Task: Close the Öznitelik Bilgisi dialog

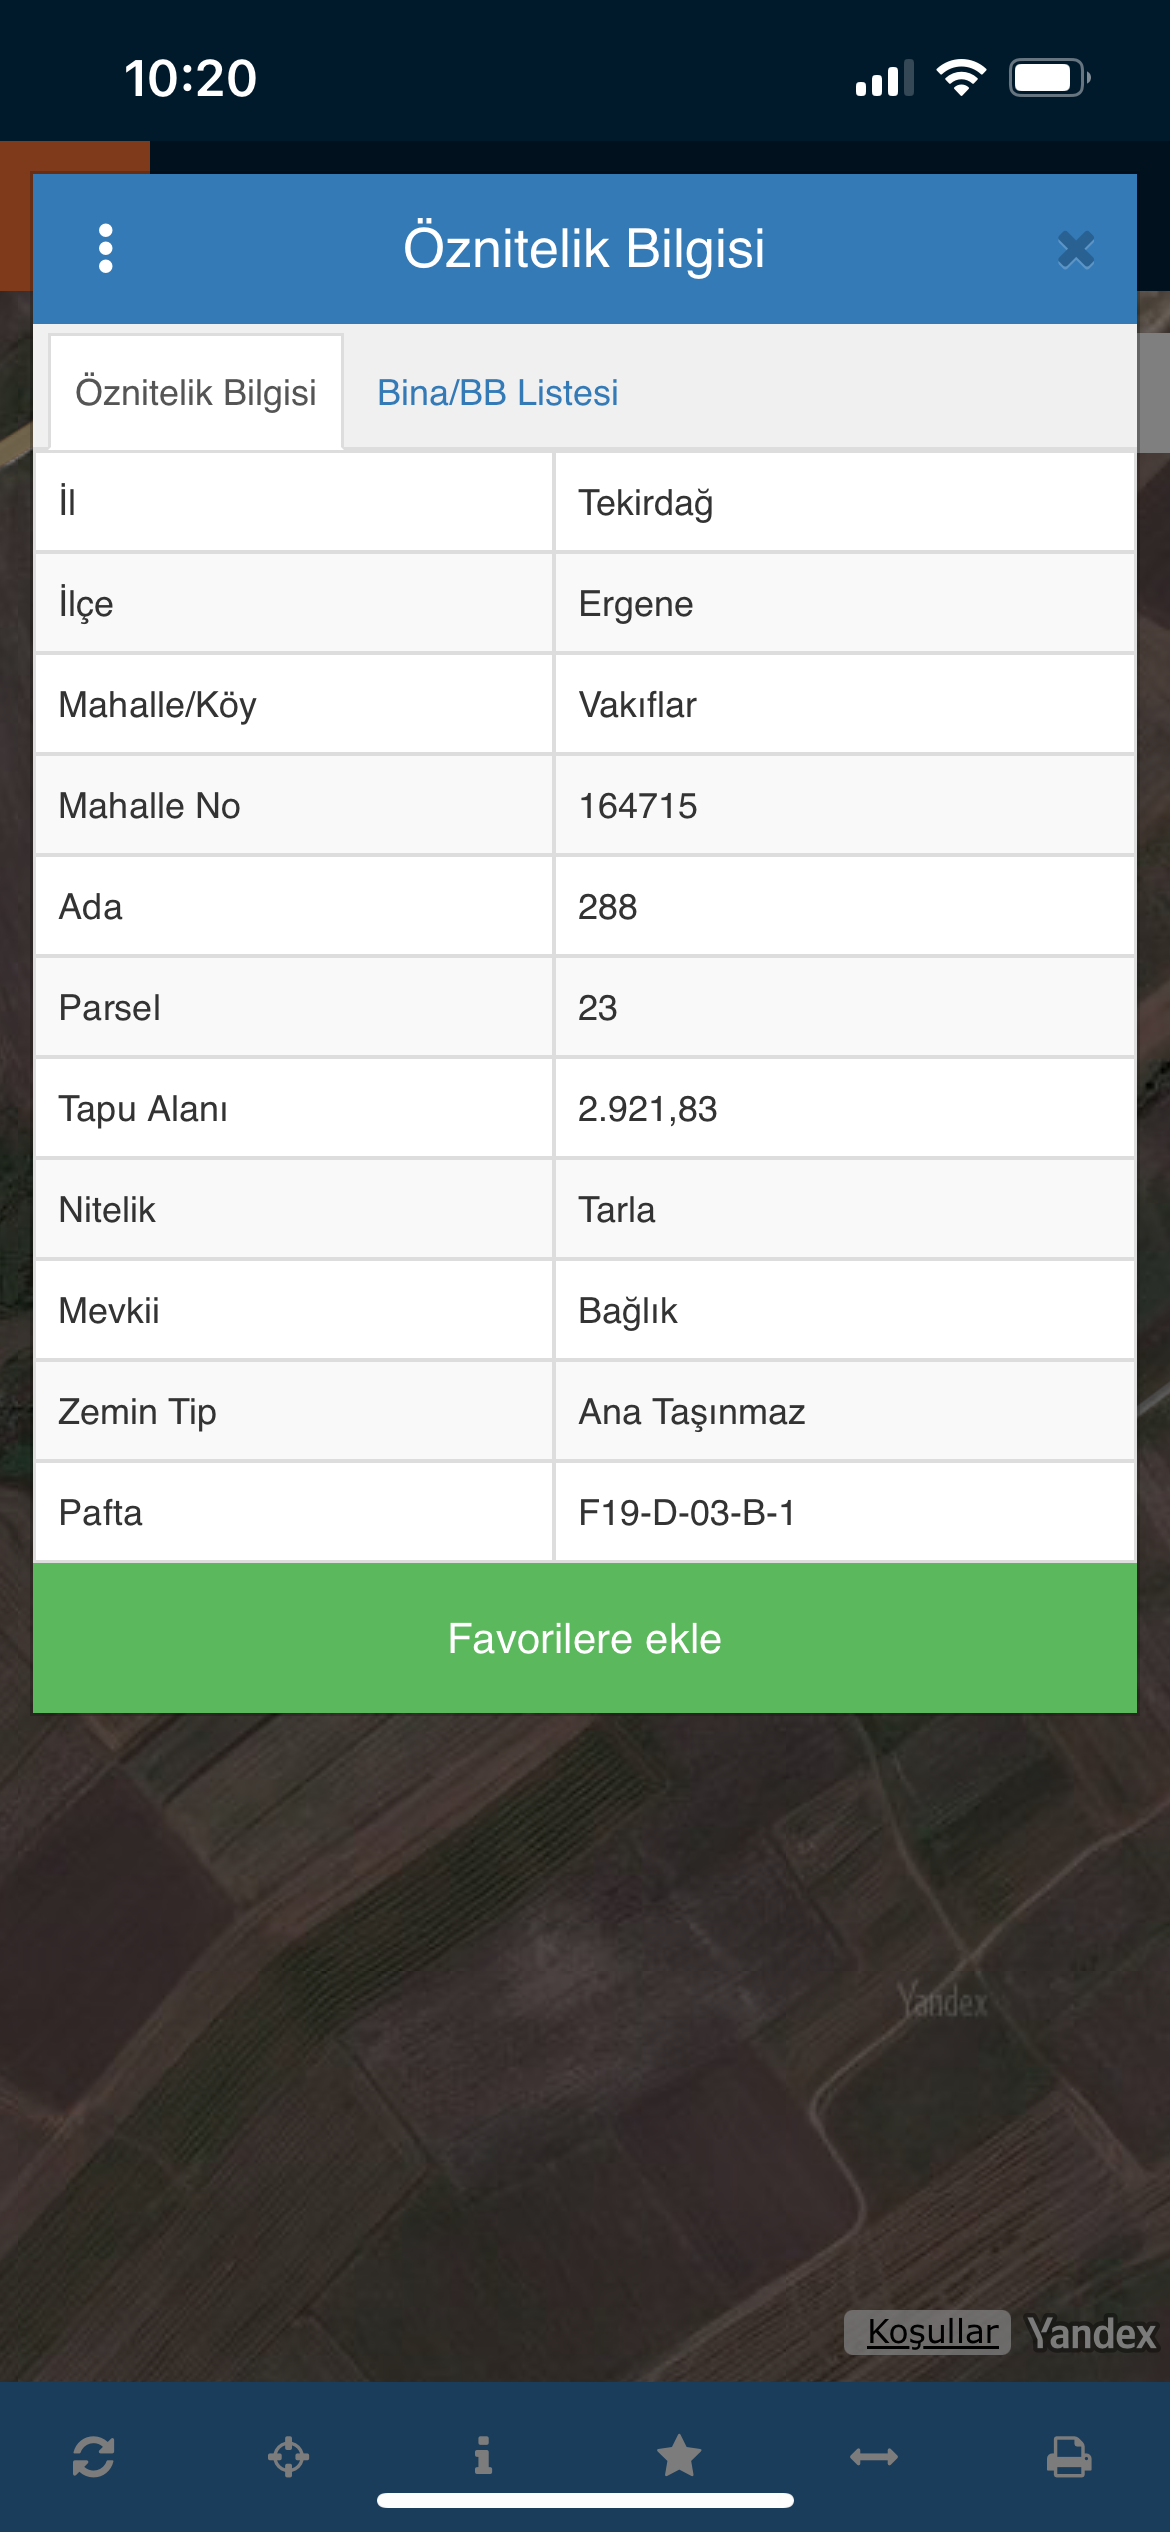Action: pyautogui.click(x=1076, y=249)
